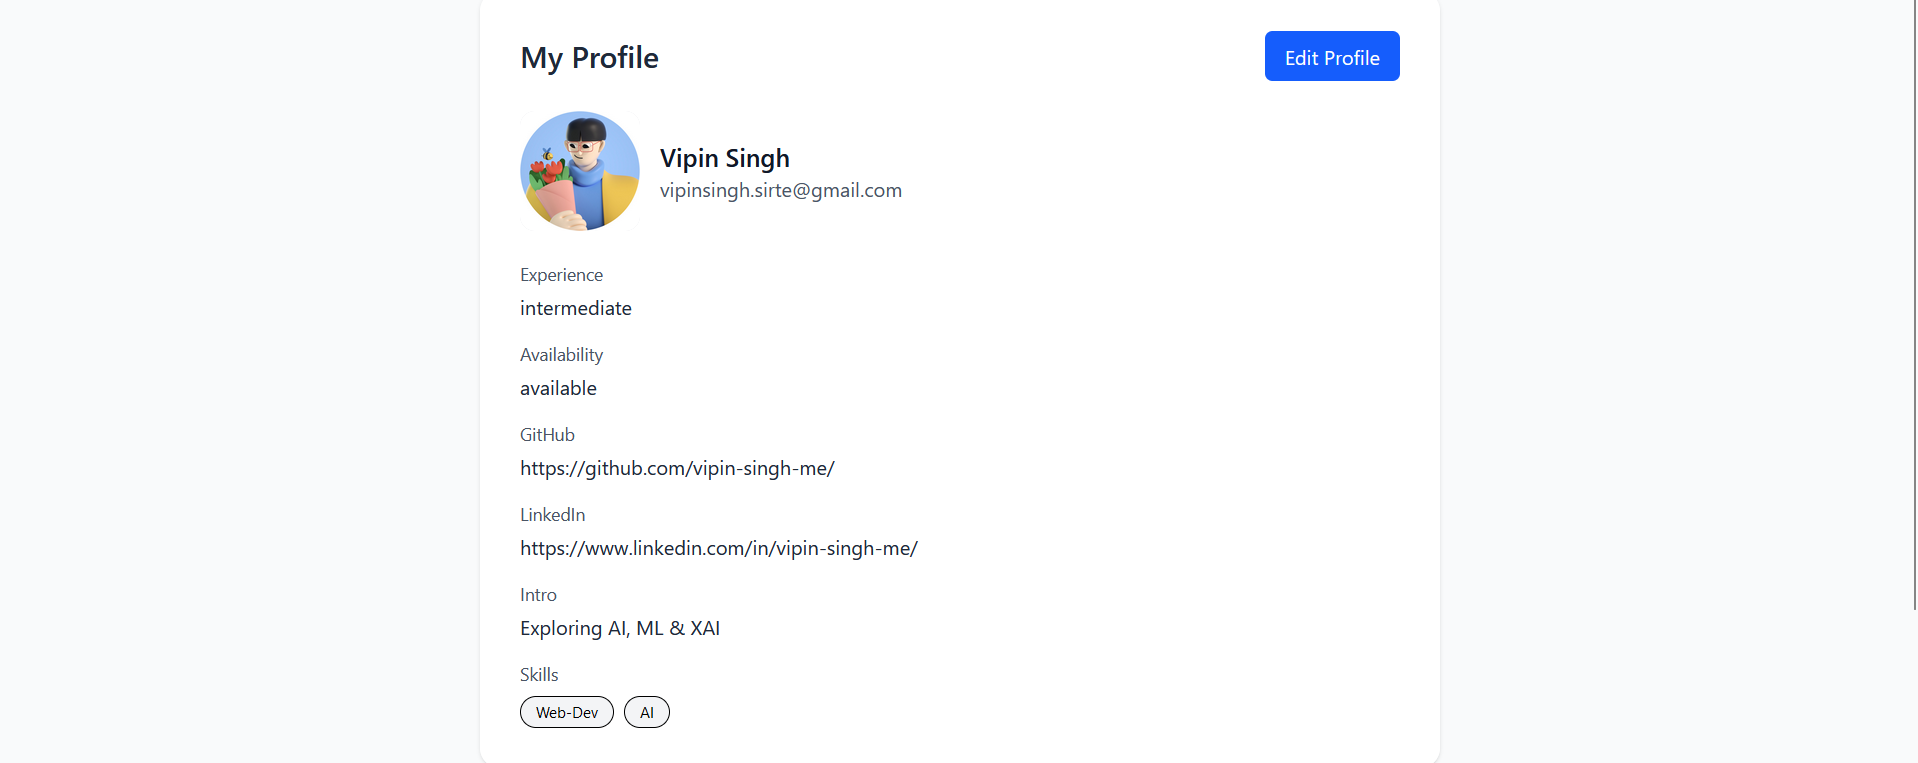Screen dimensions: 1918x763
Task: Click the name Vipin Singh
Action: pos(724,158)
